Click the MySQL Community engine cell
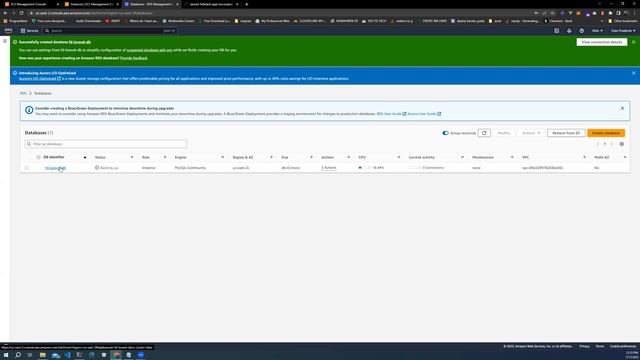 pyautogui.click(x=190, y=168)
